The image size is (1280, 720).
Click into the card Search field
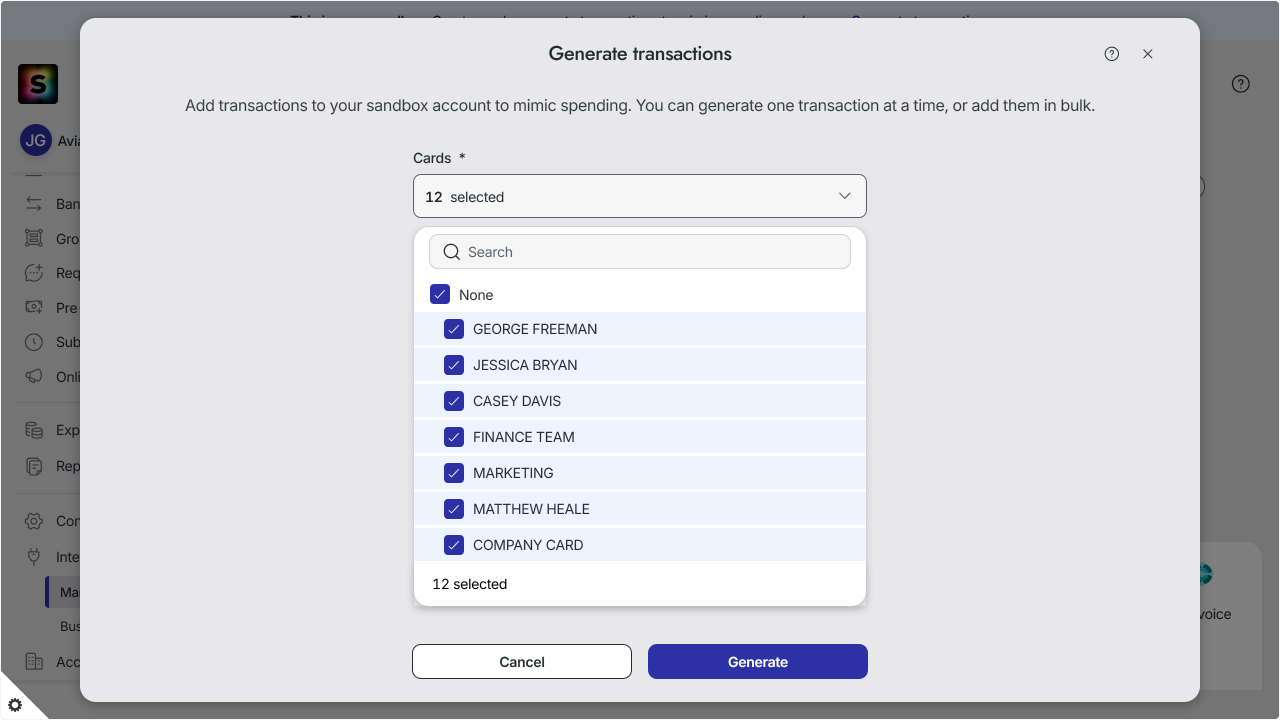pos(640,252)
